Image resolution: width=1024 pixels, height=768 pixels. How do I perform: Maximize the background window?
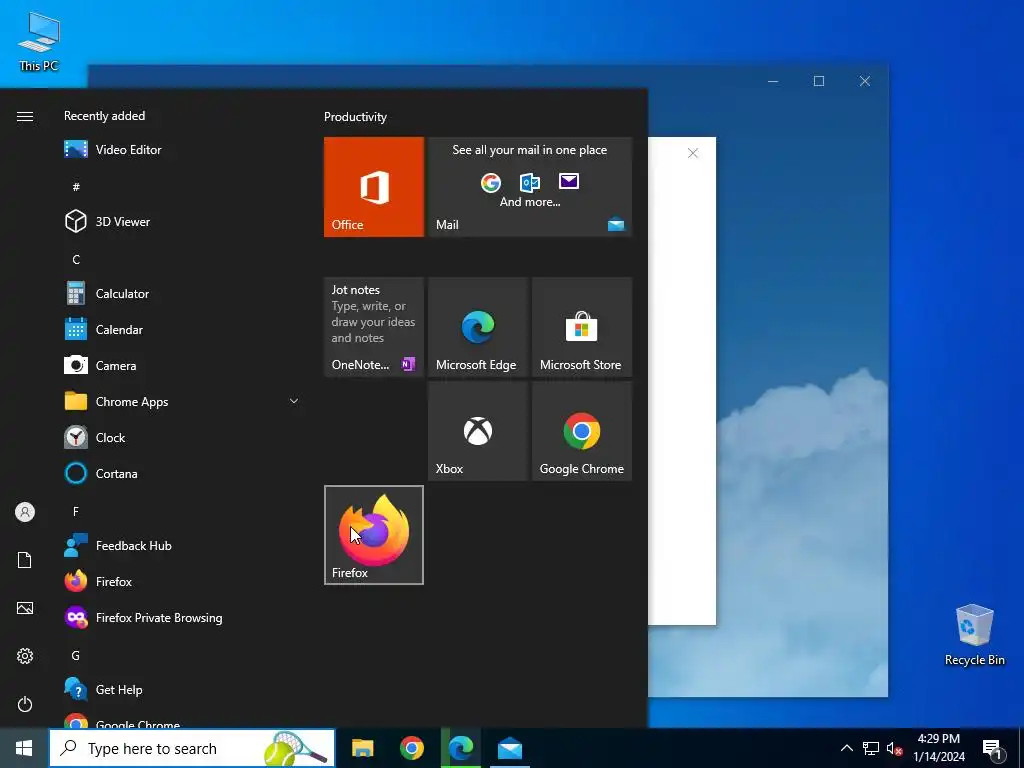click(819, 81)
